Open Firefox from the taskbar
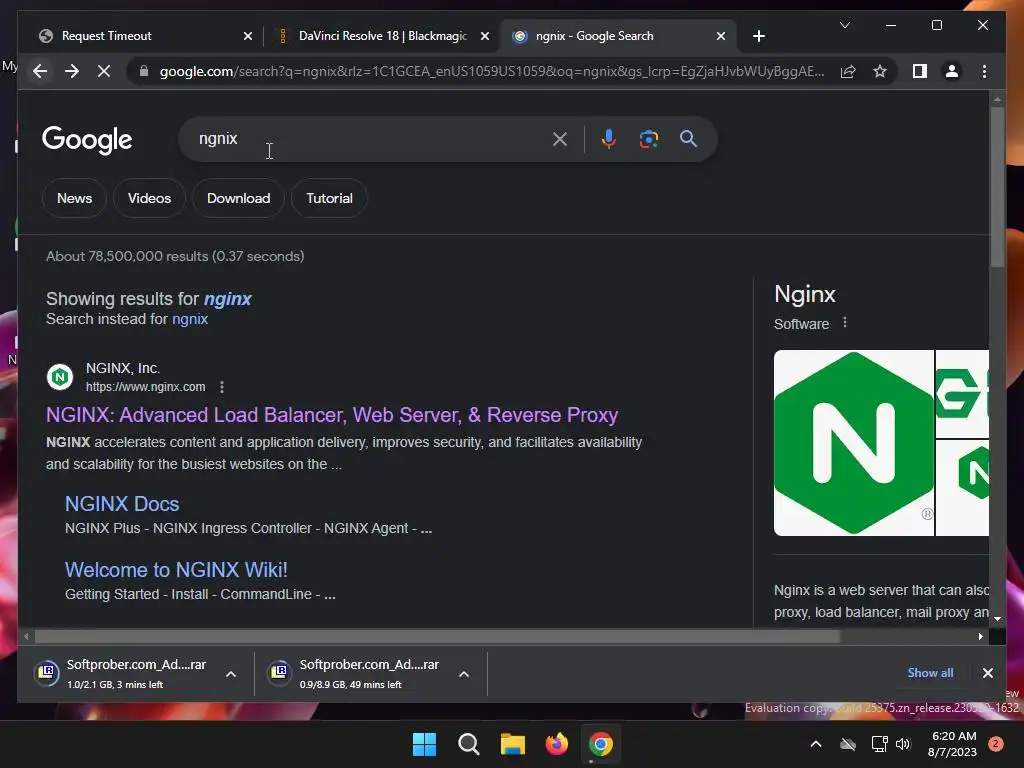This screenshot has width=1024, height=768. tap(556, 744)
